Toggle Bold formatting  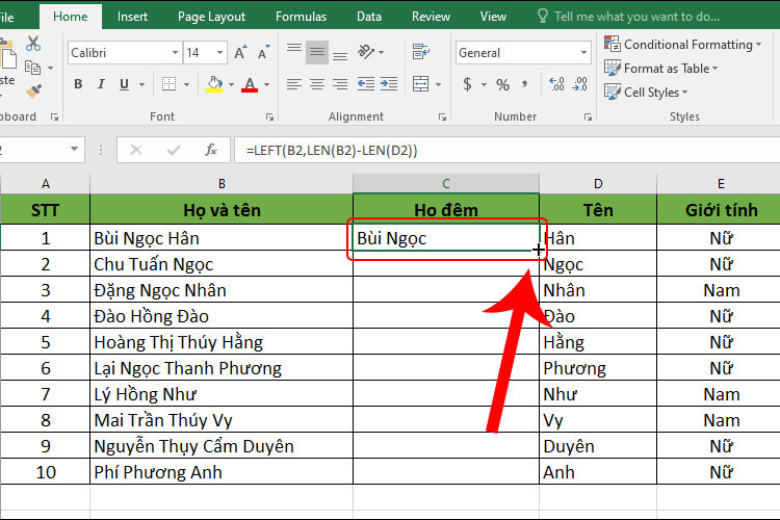pyautogui.click(x=78, y=84)
